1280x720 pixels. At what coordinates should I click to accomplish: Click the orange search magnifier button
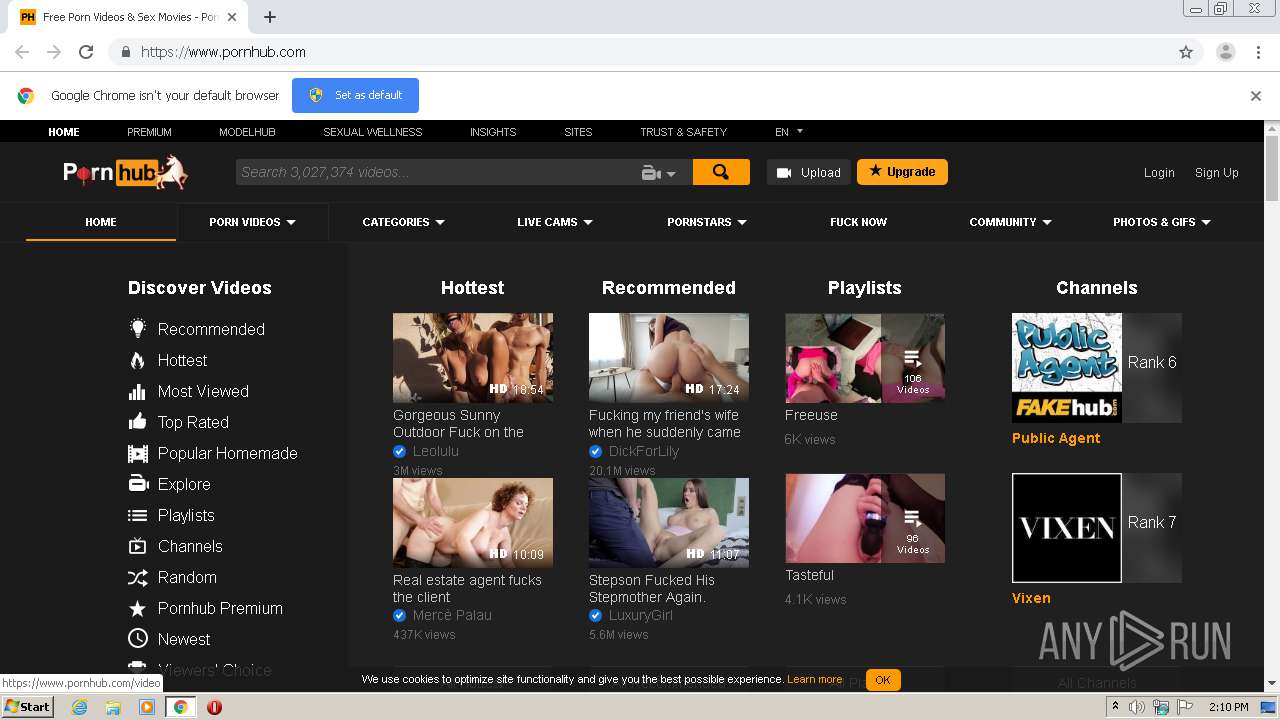pyautogui.click(x=721, y=172)
